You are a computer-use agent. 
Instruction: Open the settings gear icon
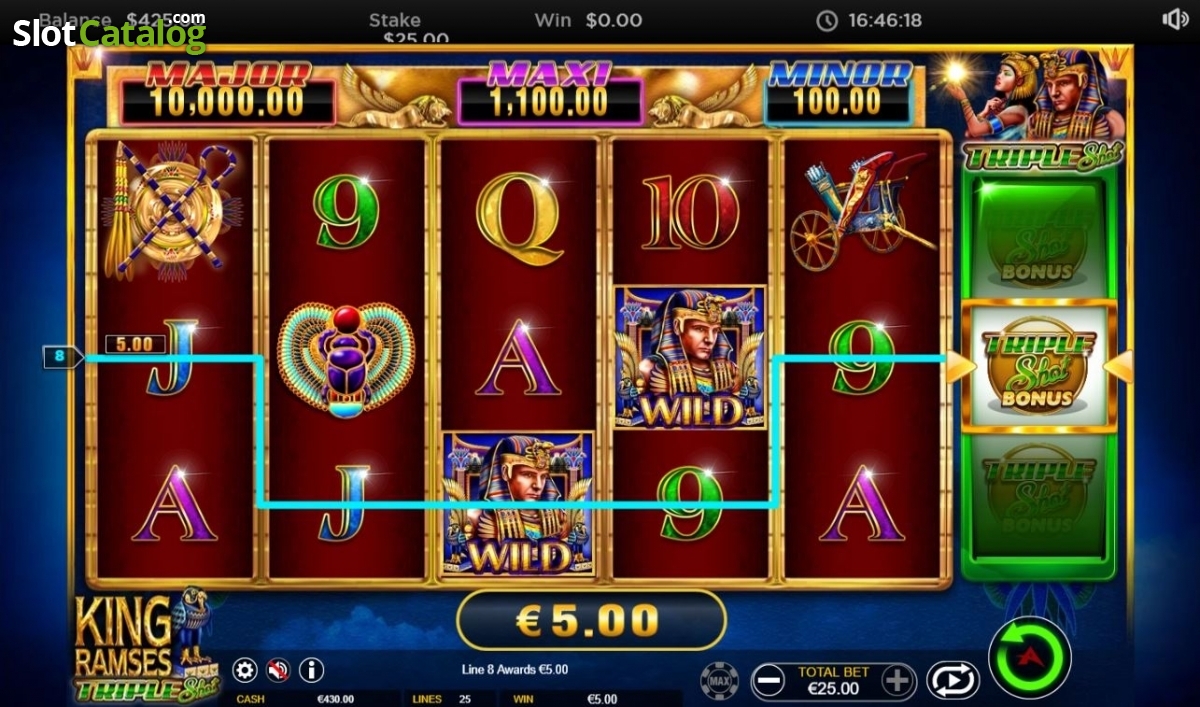[x=245, y=670]
